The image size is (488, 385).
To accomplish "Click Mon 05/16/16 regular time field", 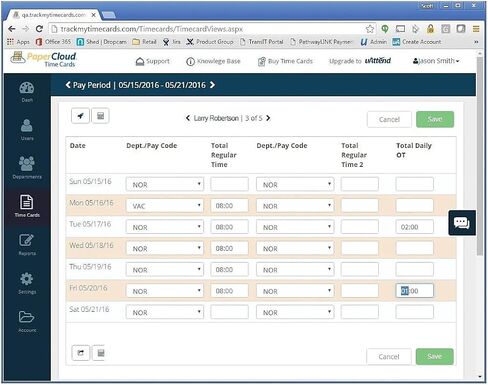I will pos(229,206).
